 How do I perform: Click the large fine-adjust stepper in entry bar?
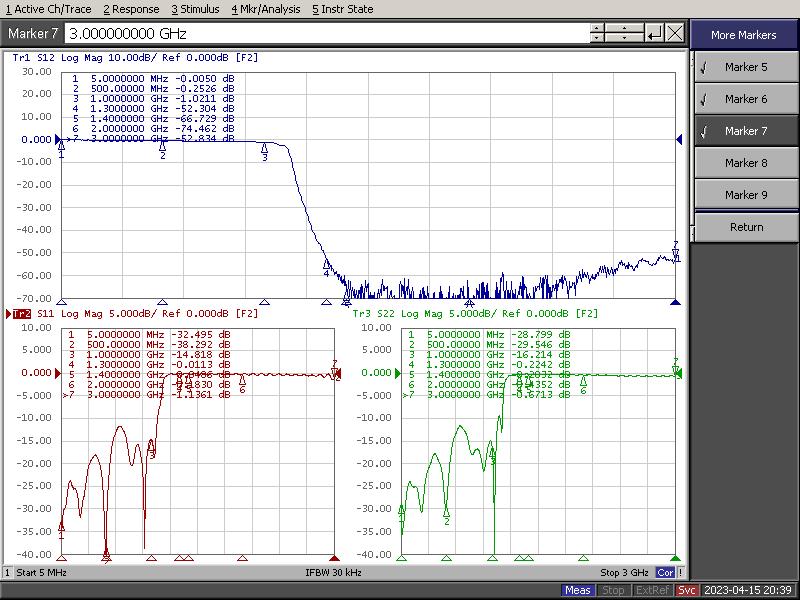[x=626, y=33]
